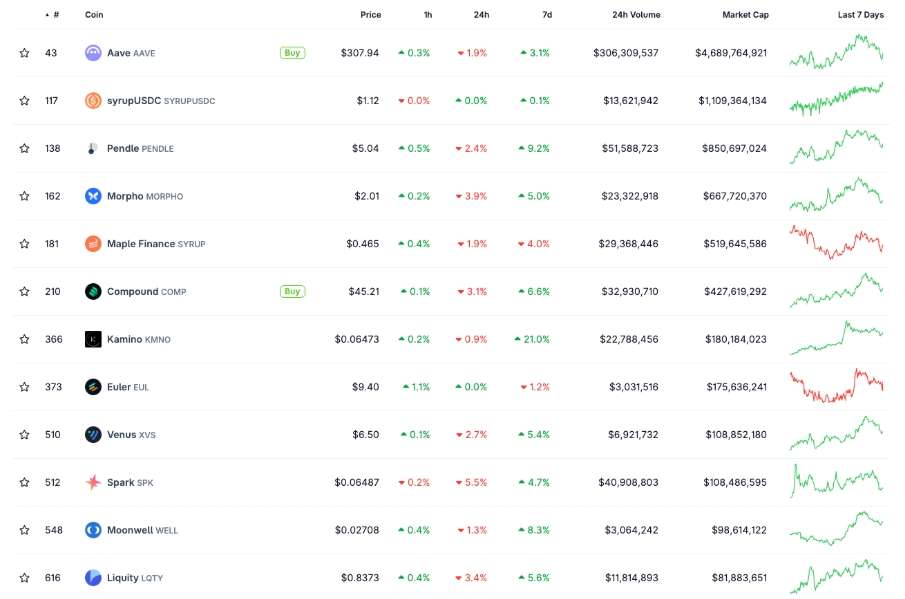The height and width of the screenshot is (599, 905).
Task: Switch sorting to the 7d column
Action: tap(542, 14)
